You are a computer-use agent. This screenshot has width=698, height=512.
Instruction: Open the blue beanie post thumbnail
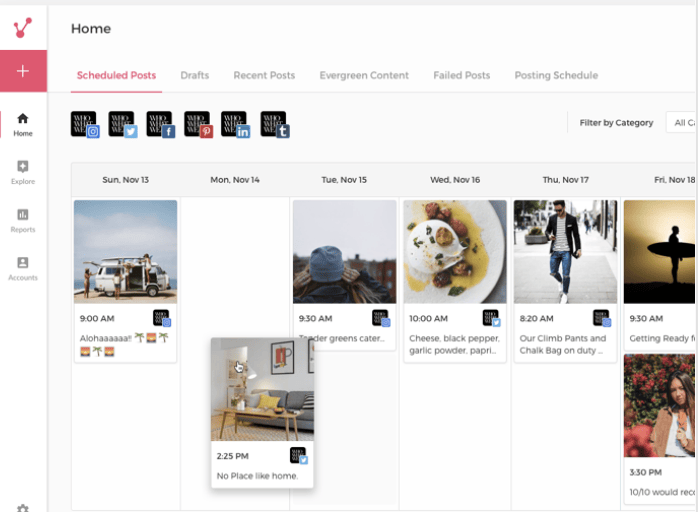345,252
